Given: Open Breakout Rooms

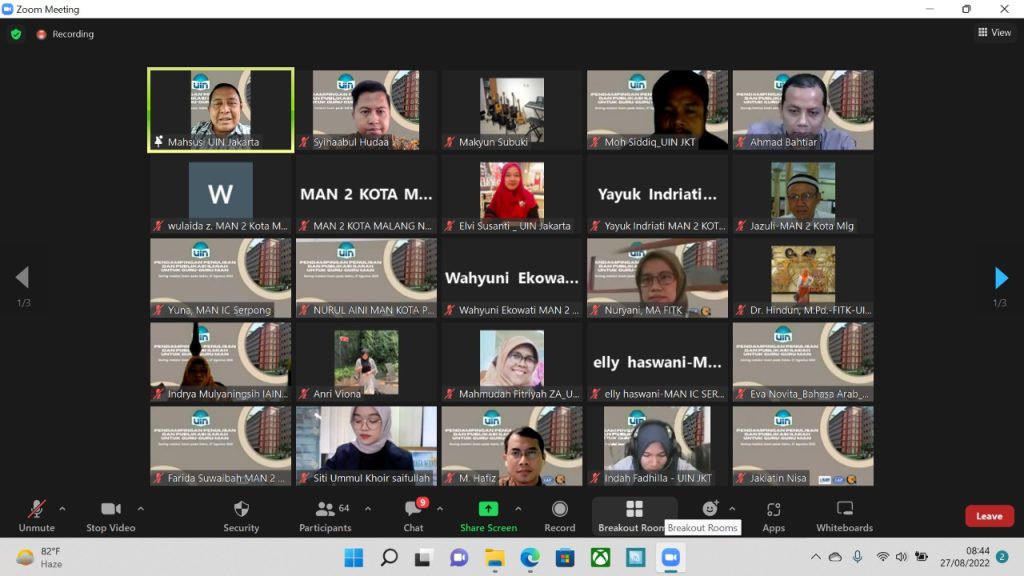Looking at the screenshot, I should click(634, 515).
